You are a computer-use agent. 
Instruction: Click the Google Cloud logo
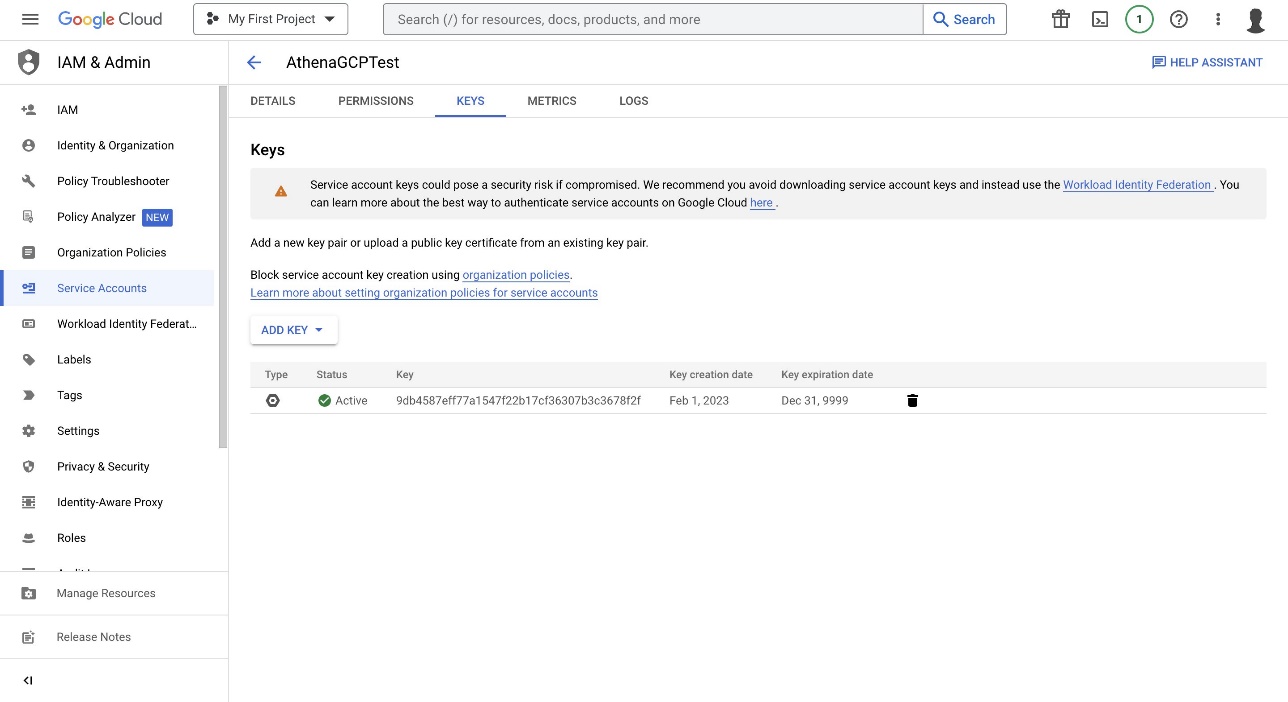[x=110, y=19]
